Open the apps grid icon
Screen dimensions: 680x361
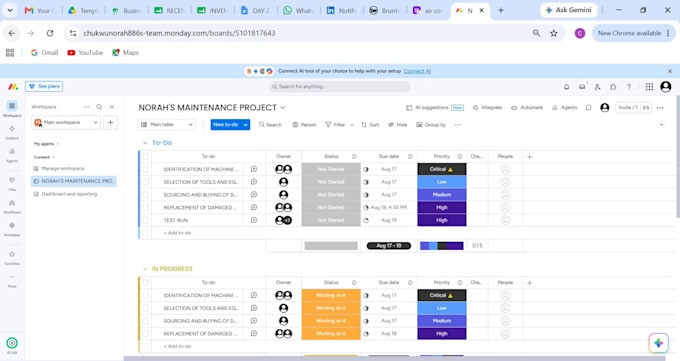point(649,87)
